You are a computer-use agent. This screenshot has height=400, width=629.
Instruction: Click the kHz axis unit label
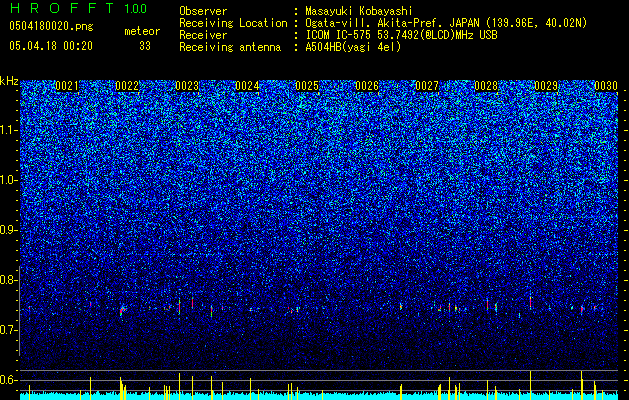9,81
